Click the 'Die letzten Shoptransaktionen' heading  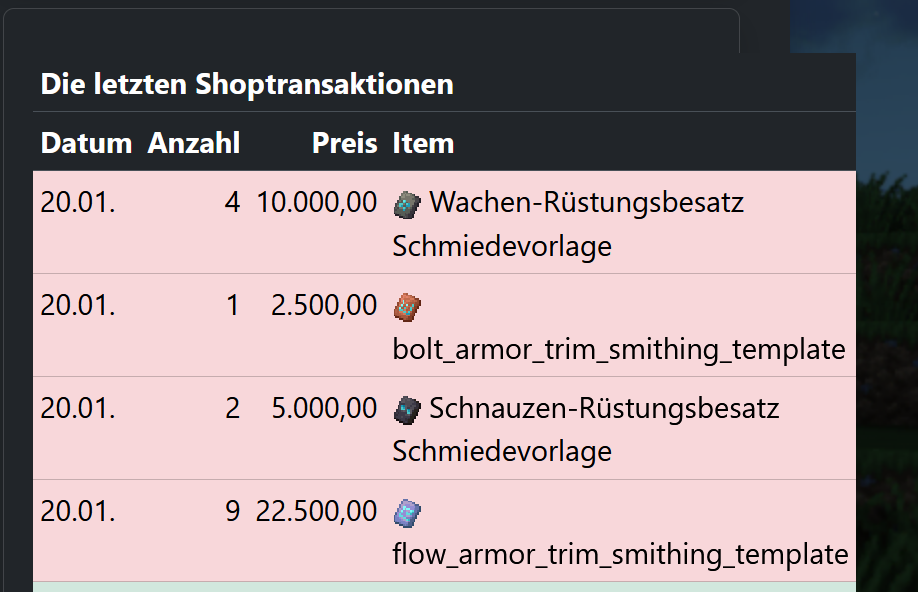point(247,84)
